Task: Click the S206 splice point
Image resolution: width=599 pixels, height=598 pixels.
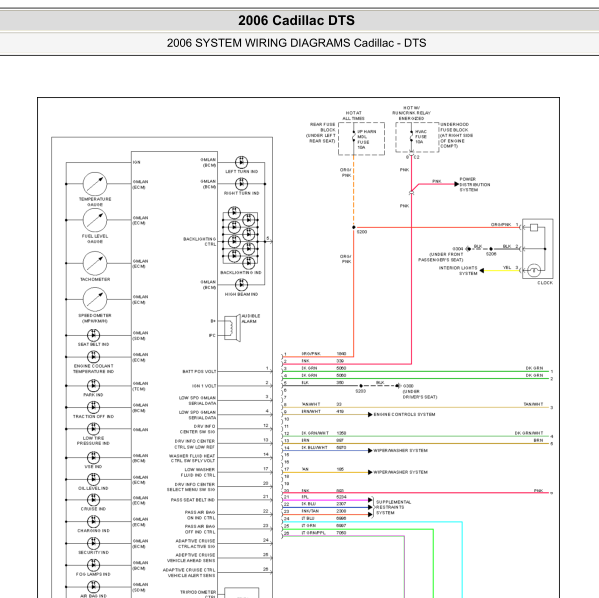Action: (x=491, y=249)
